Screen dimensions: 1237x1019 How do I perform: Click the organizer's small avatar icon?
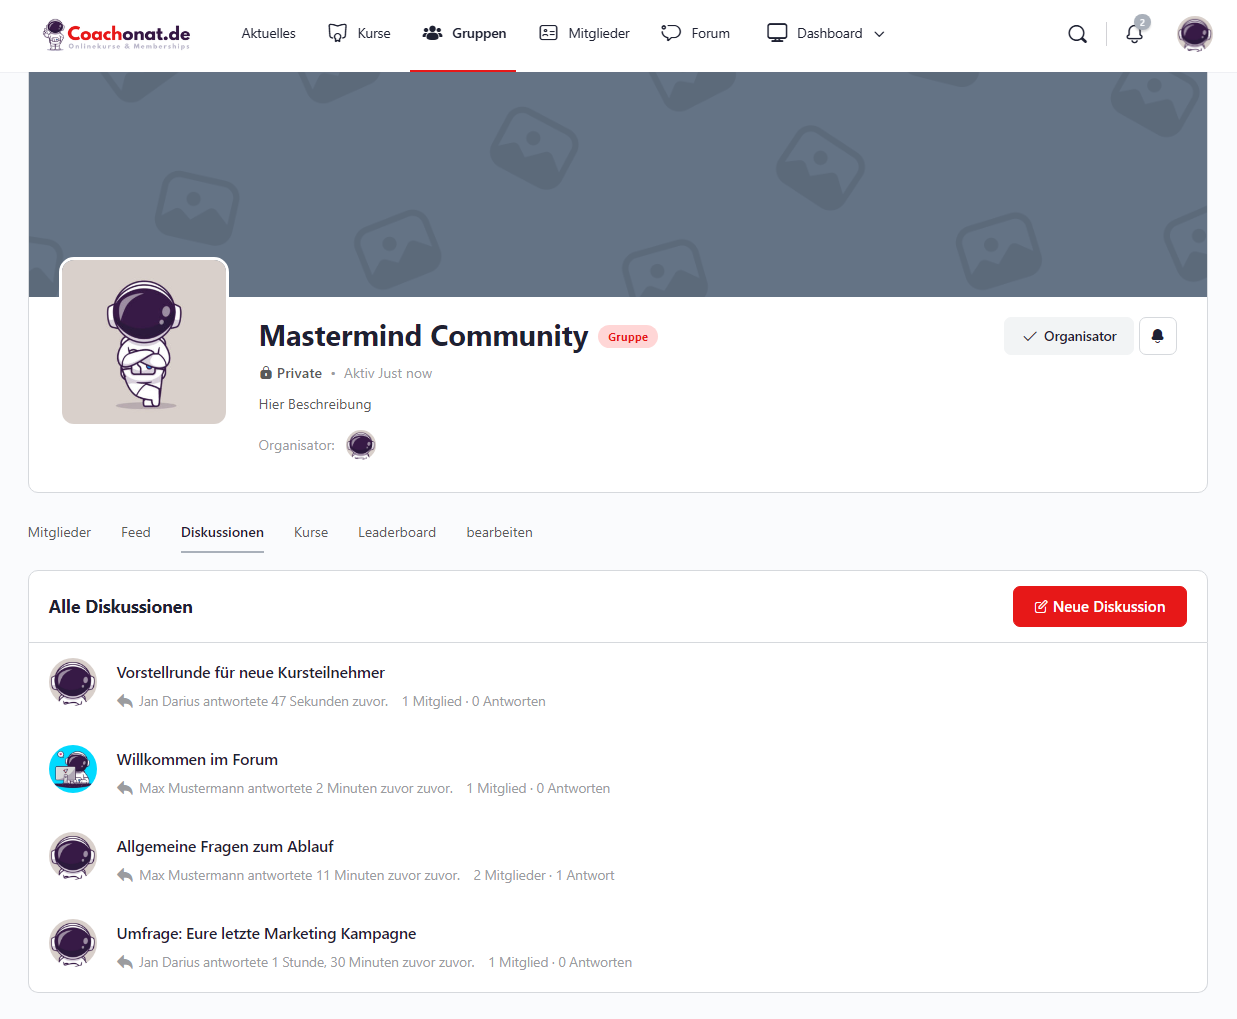[x=361, y=445]
